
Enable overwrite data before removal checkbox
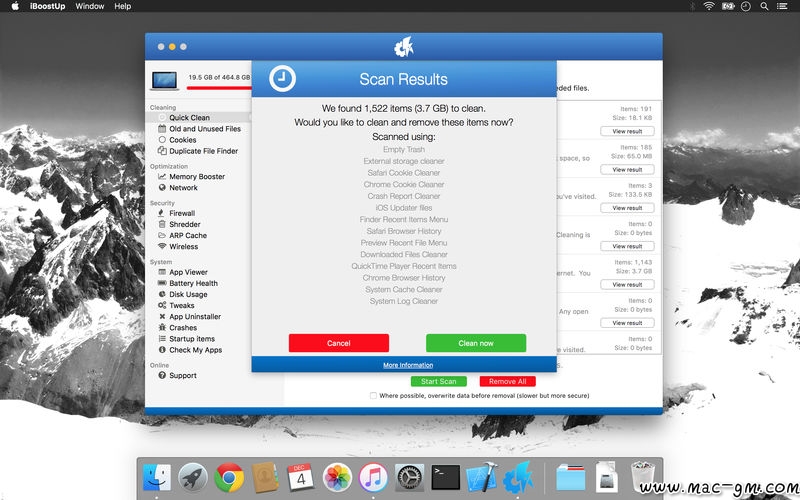pyautogui.click(x=373, y=395)
